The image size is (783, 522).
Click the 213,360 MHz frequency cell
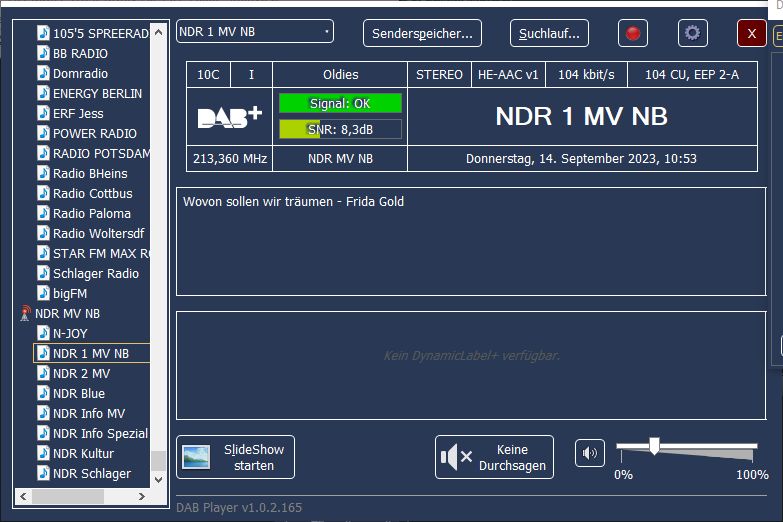[x=230, y=158]
